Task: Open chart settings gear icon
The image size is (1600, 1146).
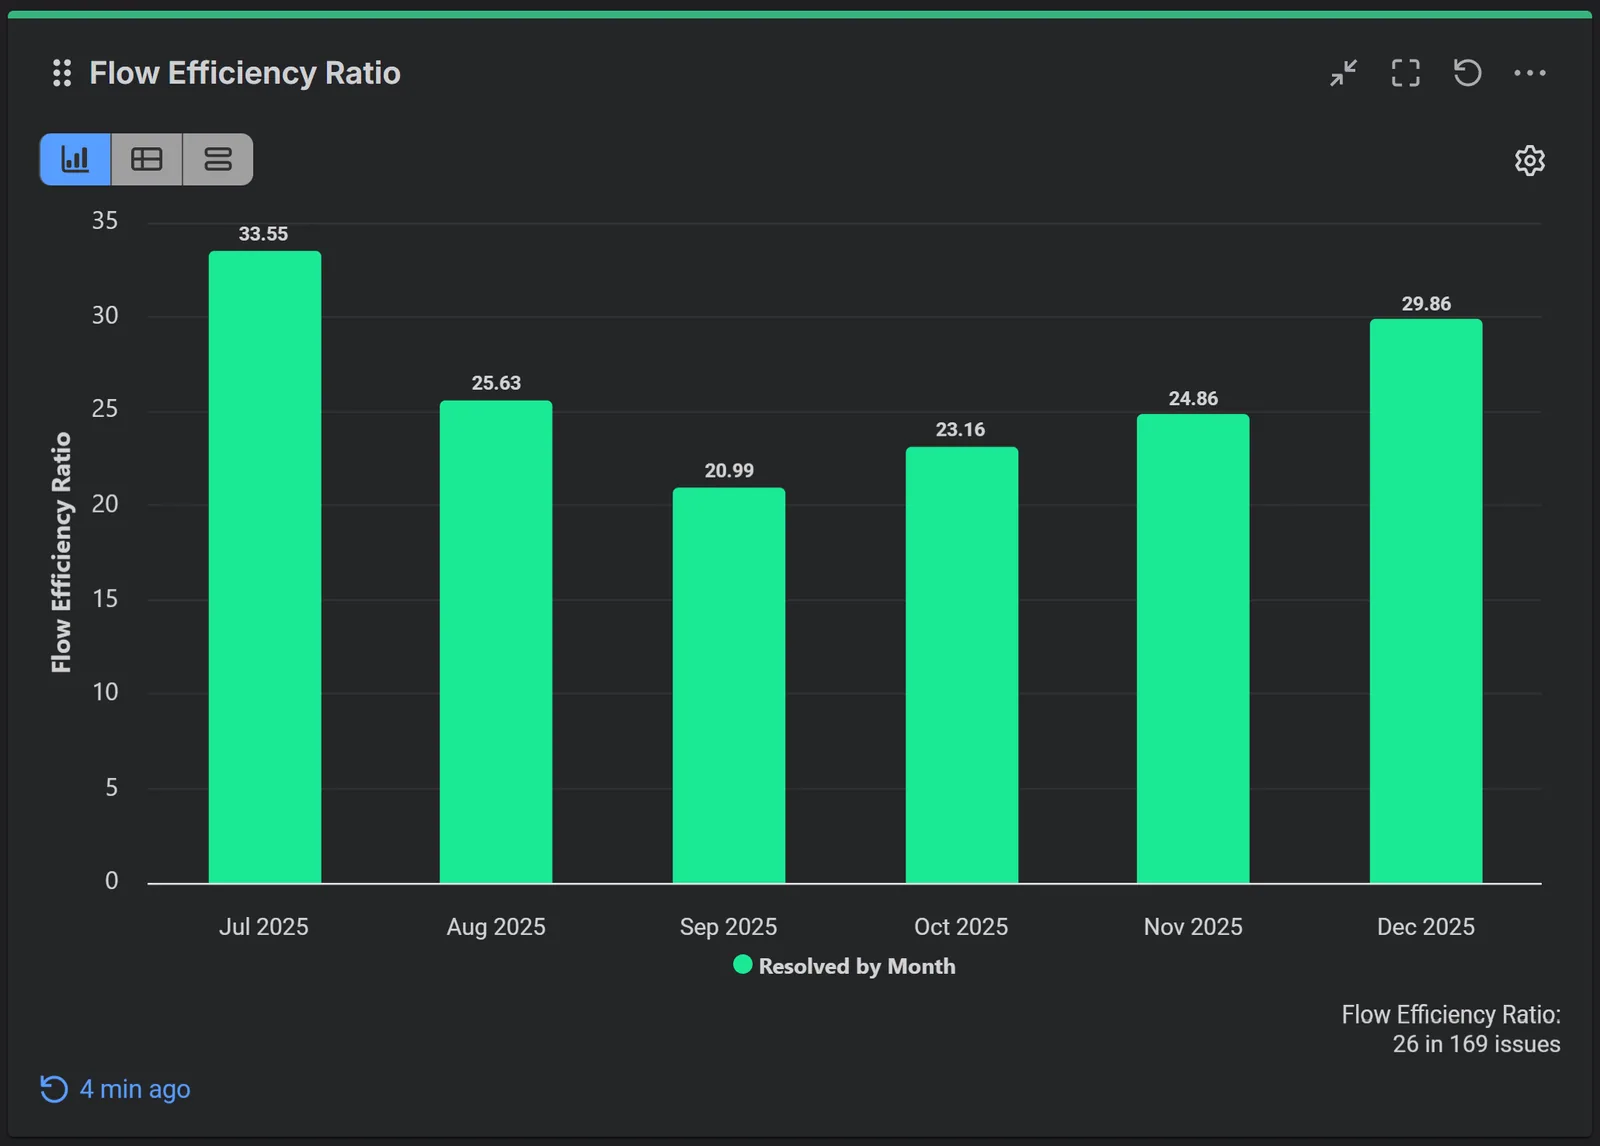Action: point(1529,160)
